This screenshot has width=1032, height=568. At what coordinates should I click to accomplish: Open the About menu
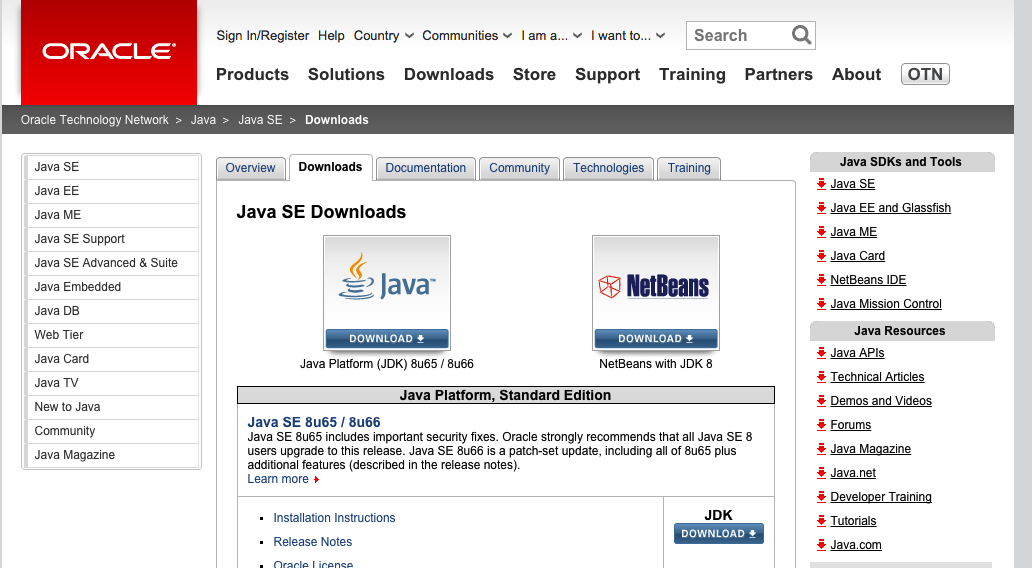click(856, 74)
